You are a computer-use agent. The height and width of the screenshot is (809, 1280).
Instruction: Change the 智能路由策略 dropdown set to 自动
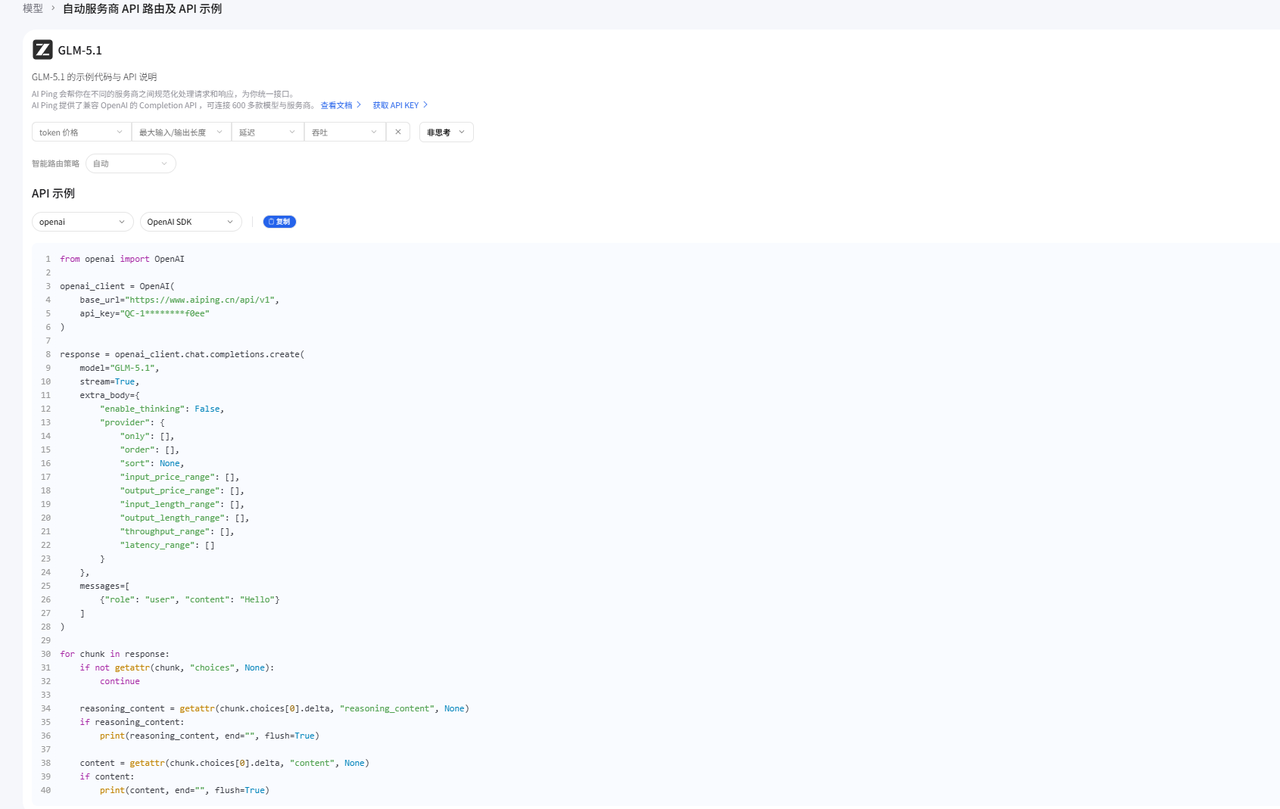pyautogui.click(x=130, y=163)
